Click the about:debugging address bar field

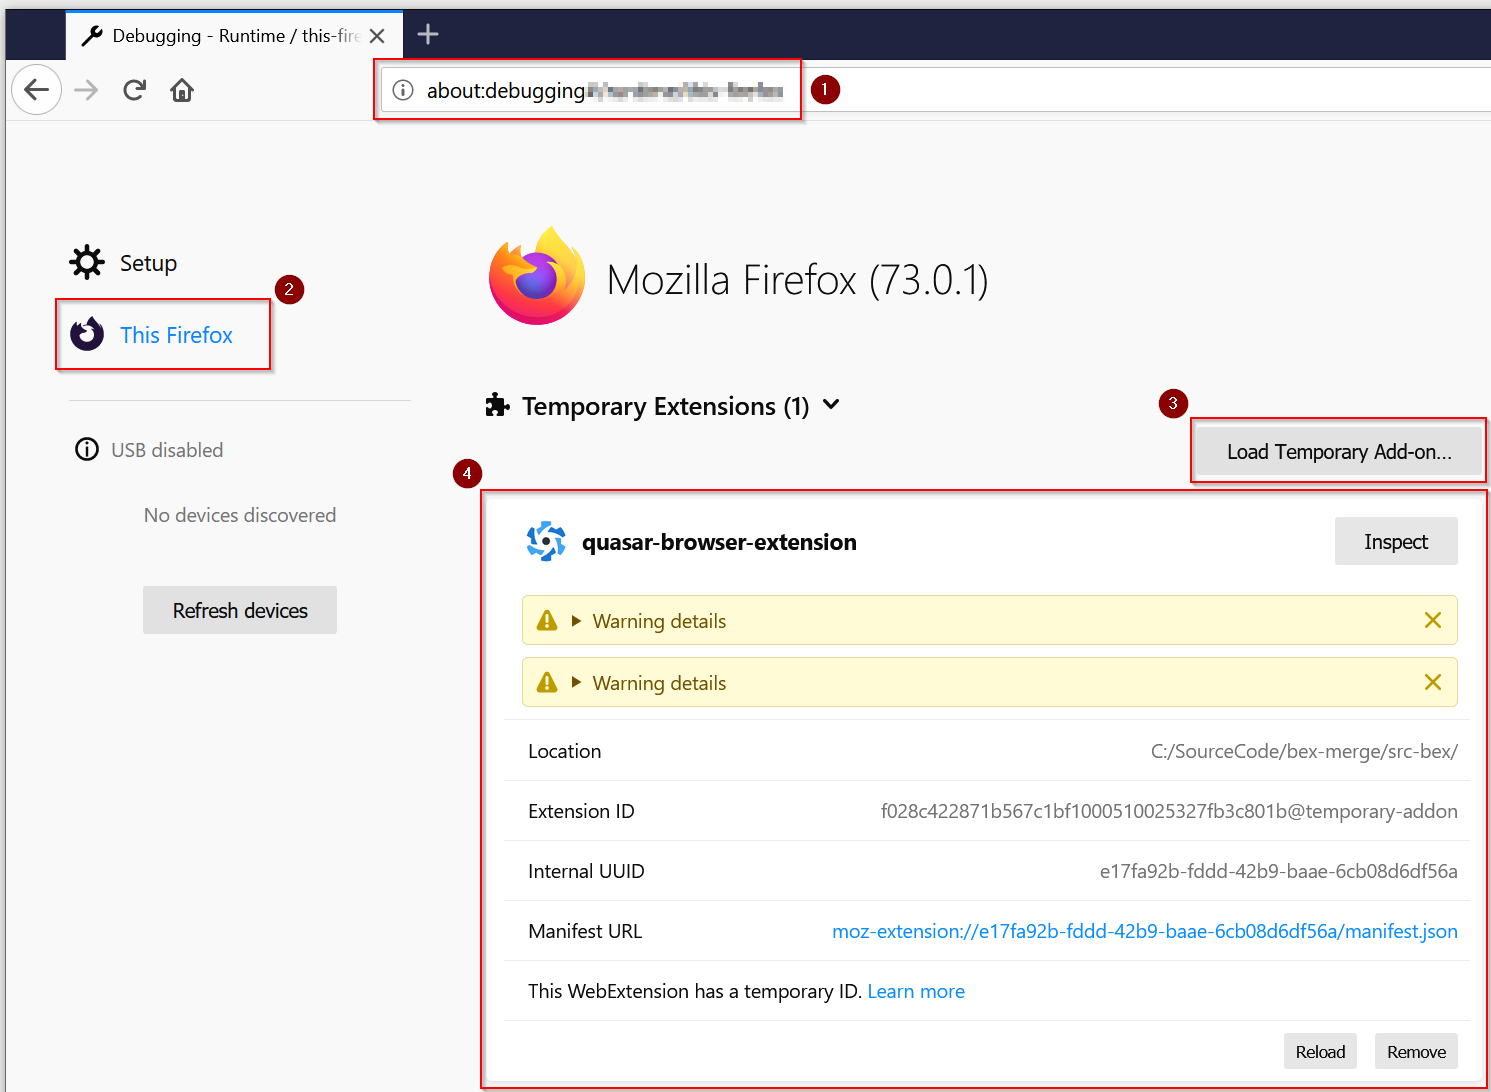click(x=600, y=91)
